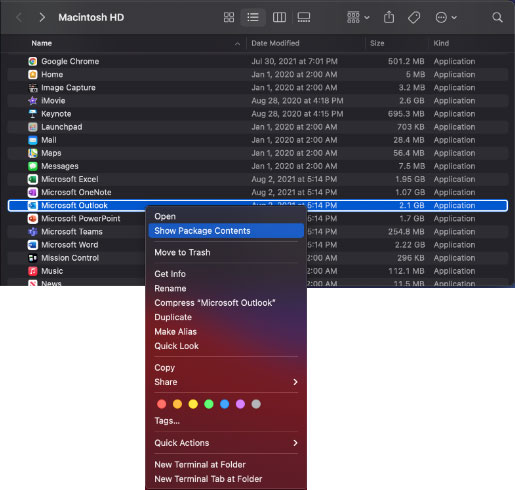Sort by the Name column header
This screenshot has height=490, width=515.
coord(42,43)
